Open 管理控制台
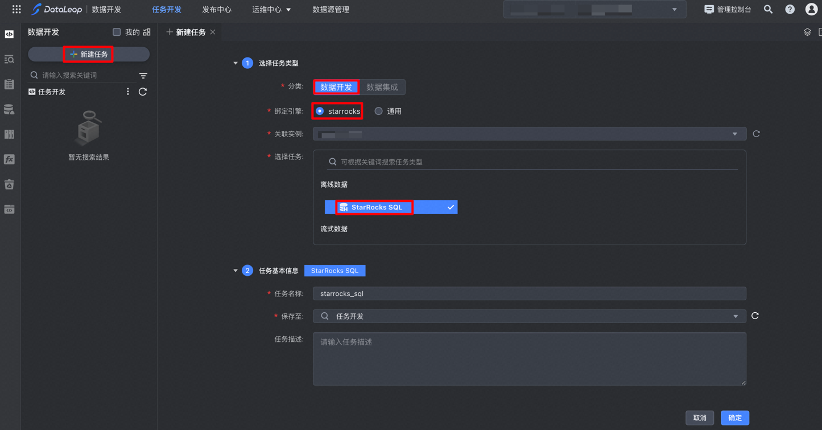The image size is (822, 430). 728,9
